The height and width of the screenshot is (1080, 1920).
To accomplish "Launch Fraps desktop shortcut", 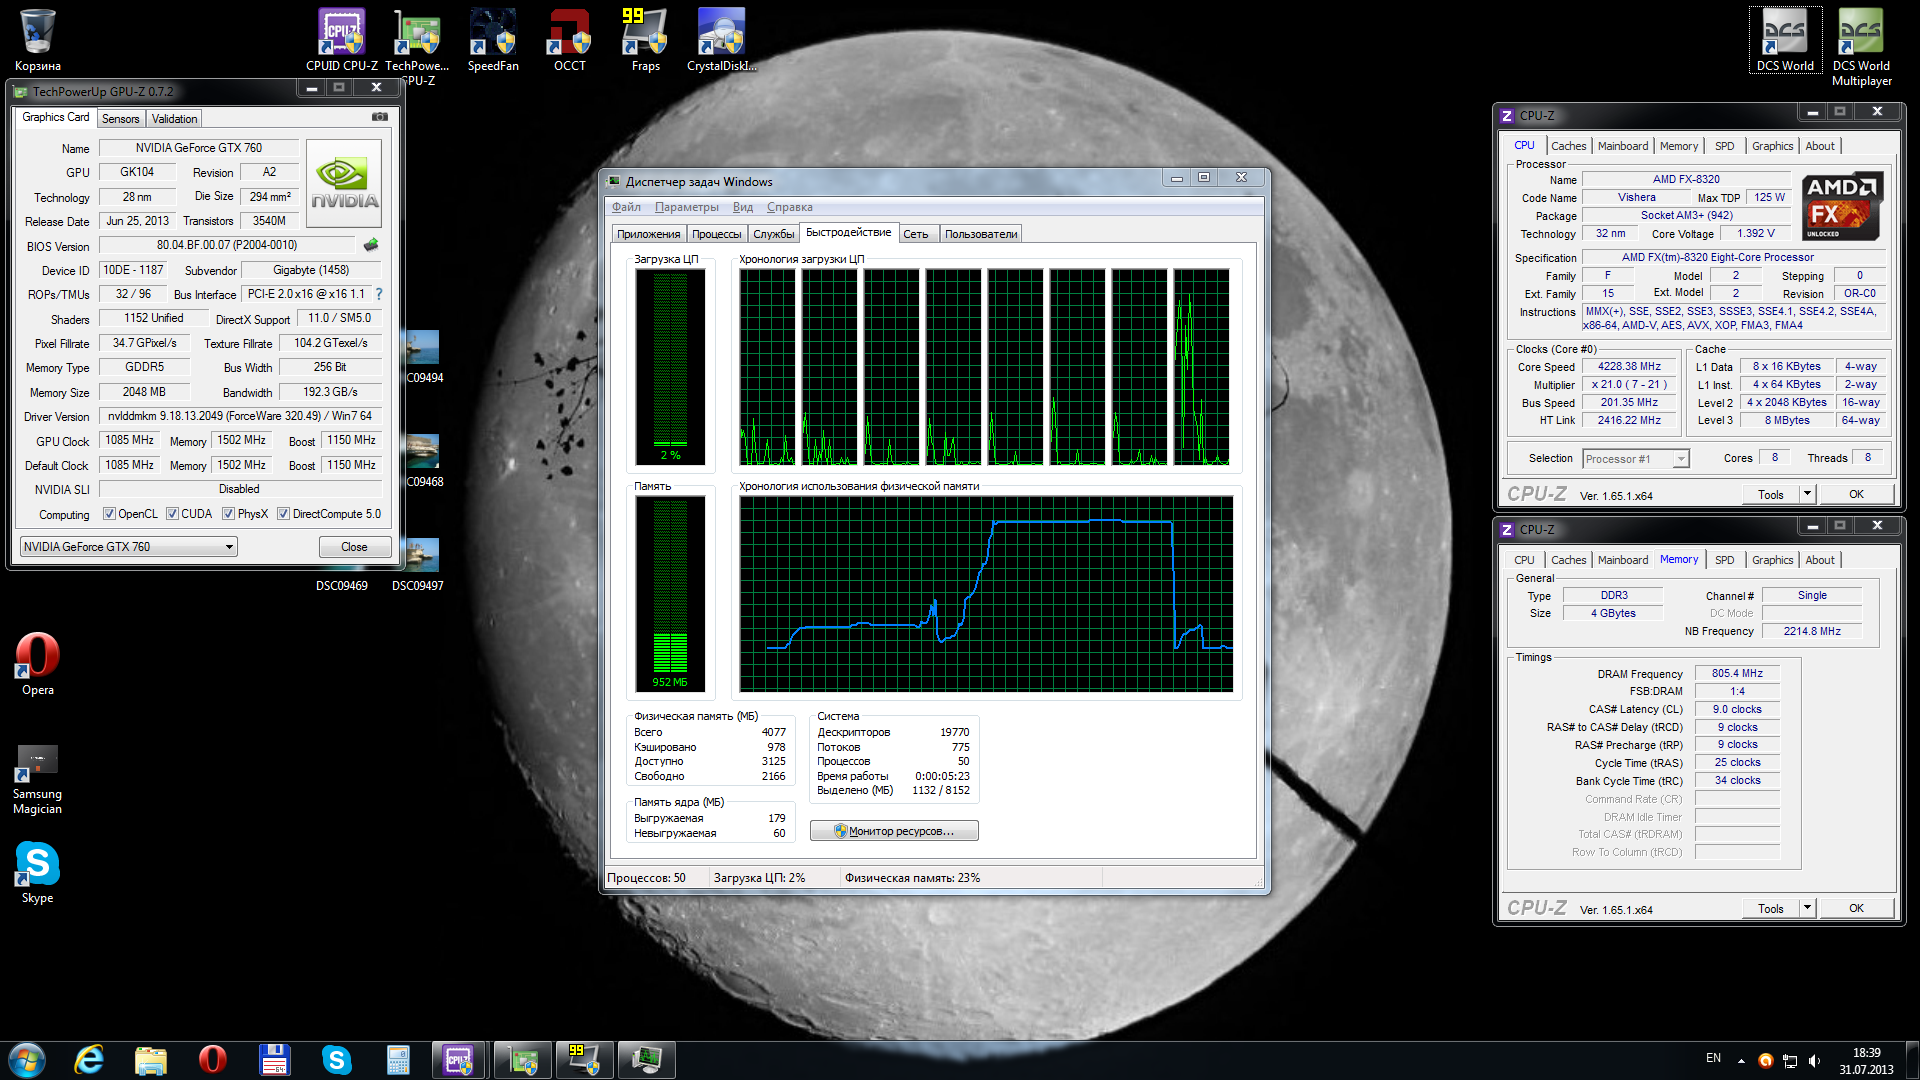I will click(645, 40).
